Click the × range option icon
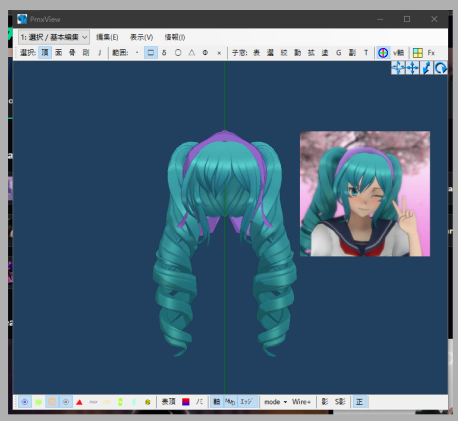This screenshot has height=421, width=458. point(219,53)
